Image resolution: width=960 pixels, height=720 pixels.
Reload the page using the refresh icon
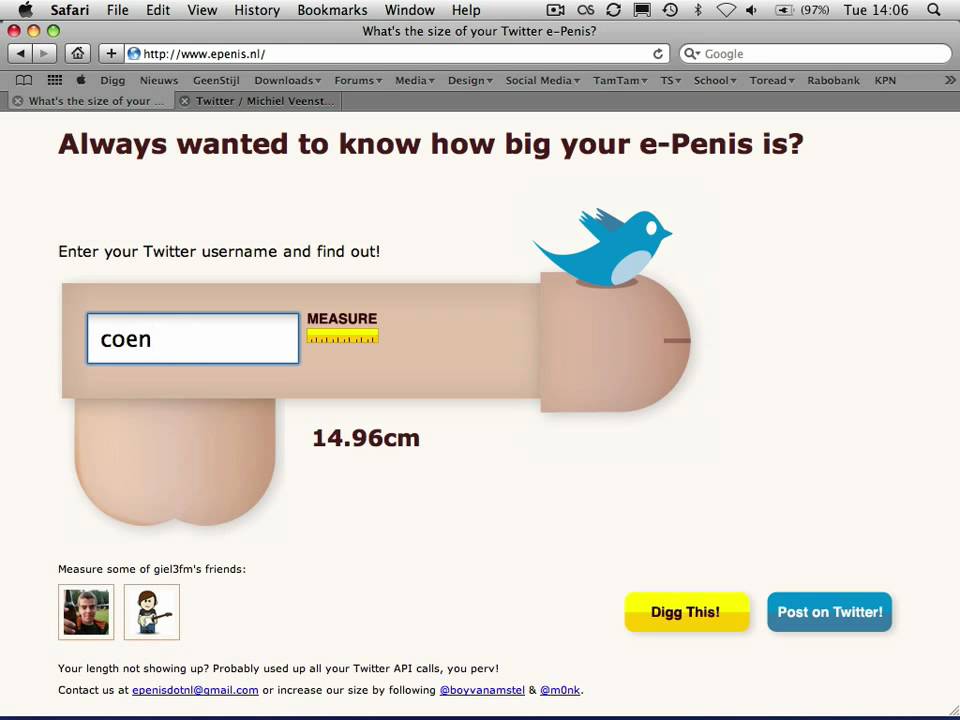tap(658, 54)
